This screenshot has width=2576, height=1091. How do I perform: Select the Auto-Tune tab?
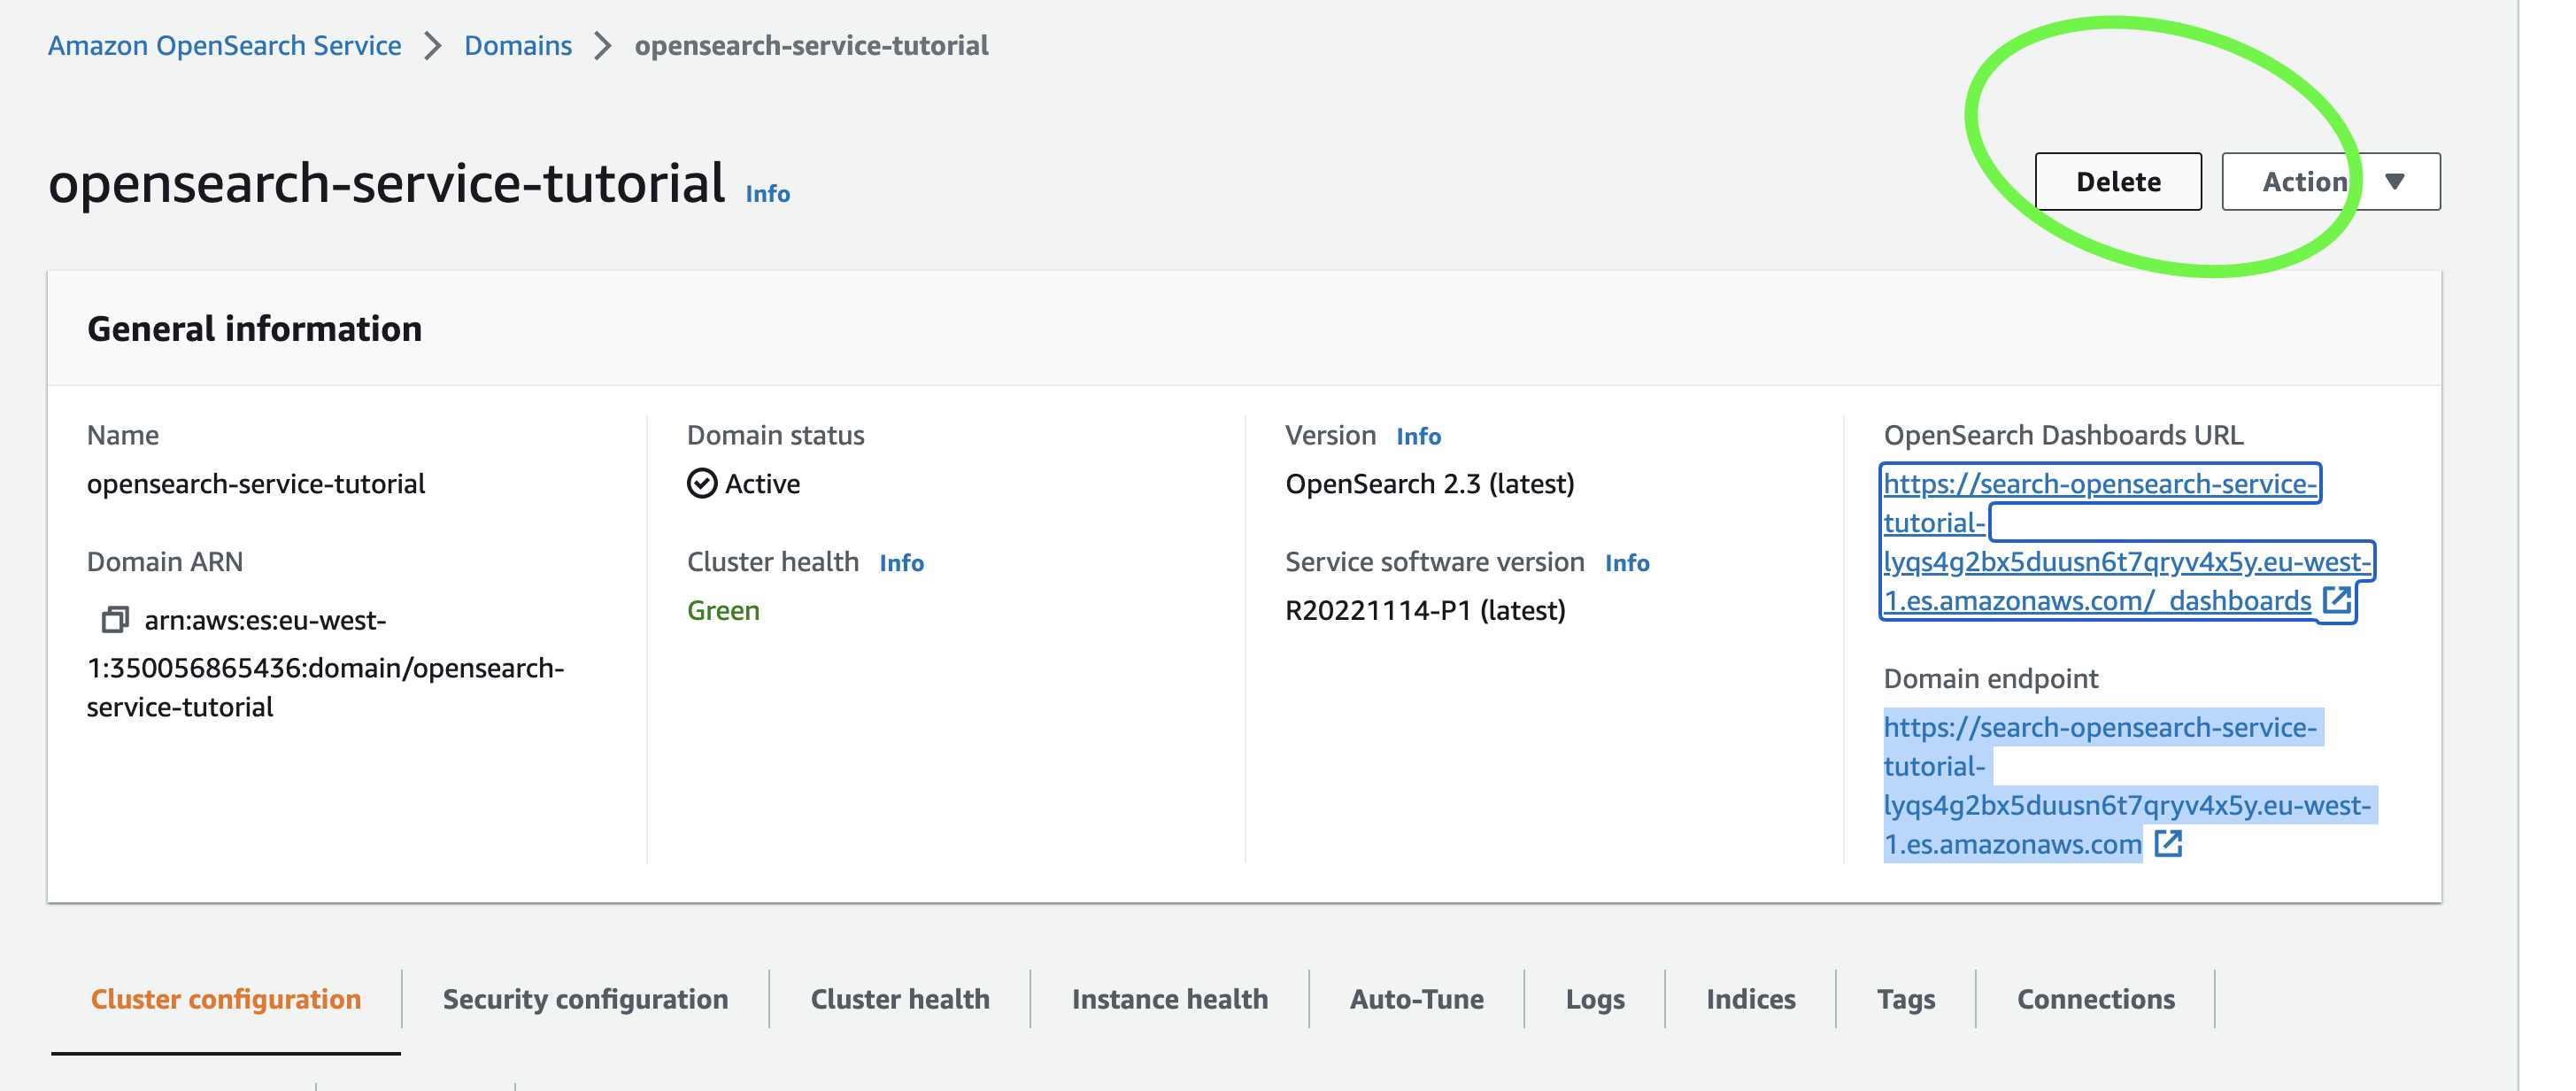pyautogui.click(x=1416, y=999)
